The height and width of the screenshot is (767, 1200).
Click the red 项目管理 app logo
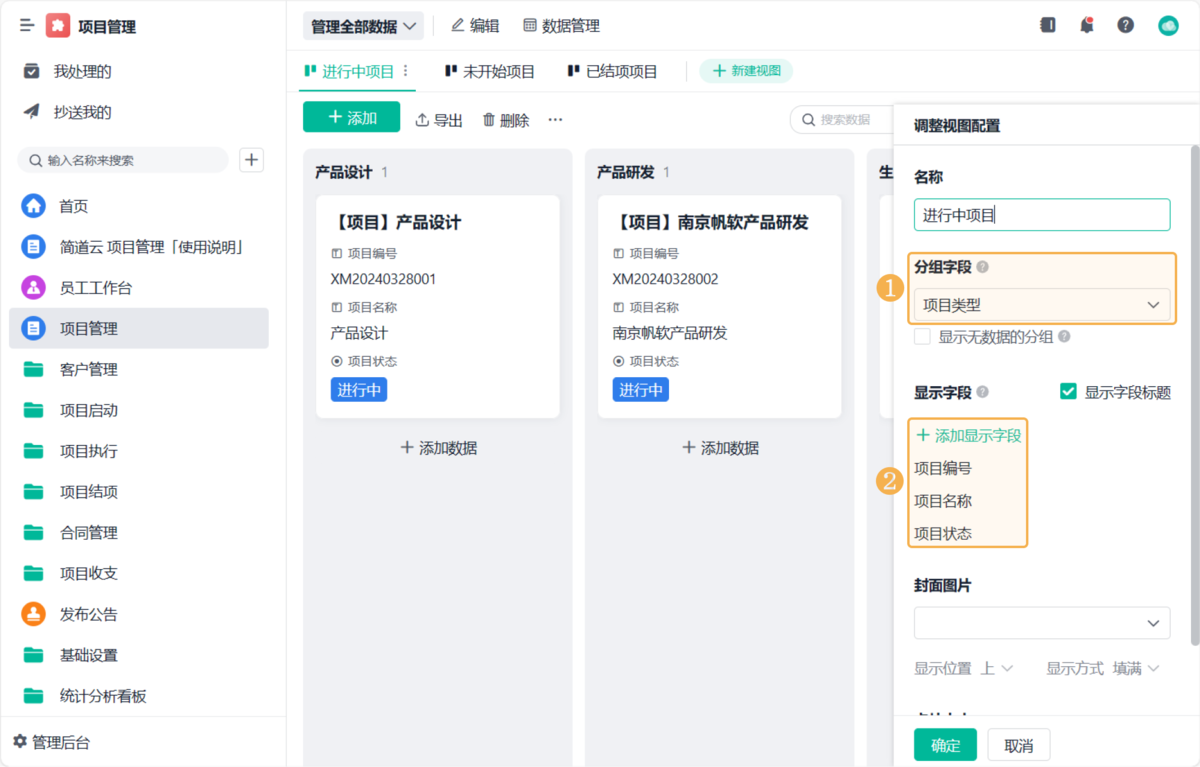(x=59, y=26)
